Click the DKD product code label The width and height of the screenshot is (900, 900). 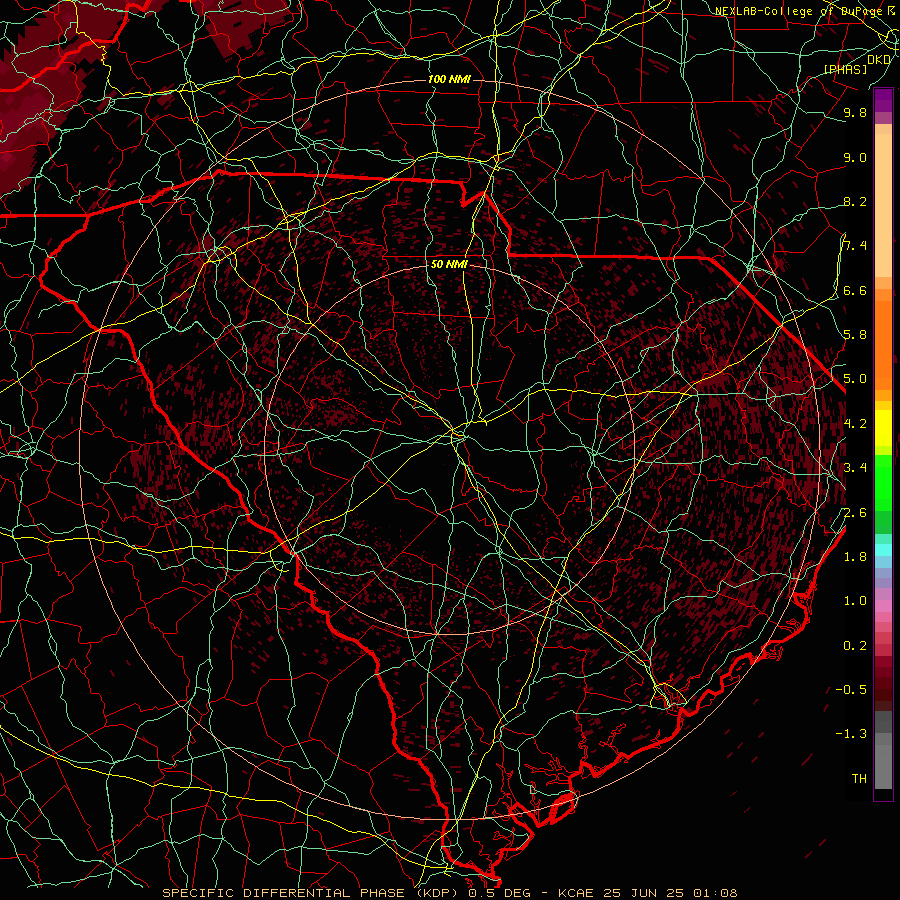point(879,60)
